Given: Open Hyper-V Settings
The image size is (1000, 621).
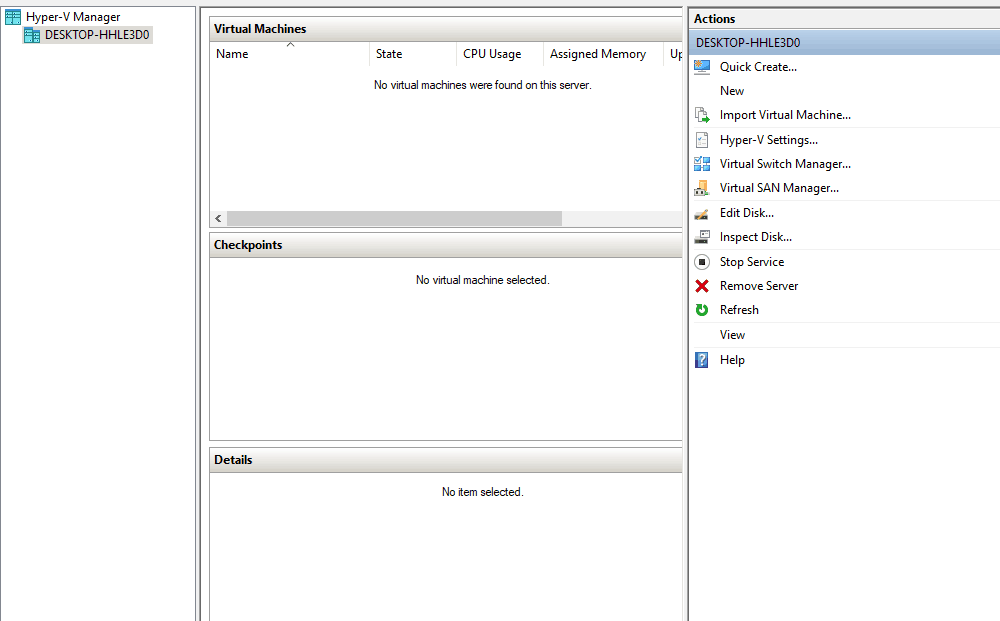Looking at the screenshot, I should pos(768,140).
